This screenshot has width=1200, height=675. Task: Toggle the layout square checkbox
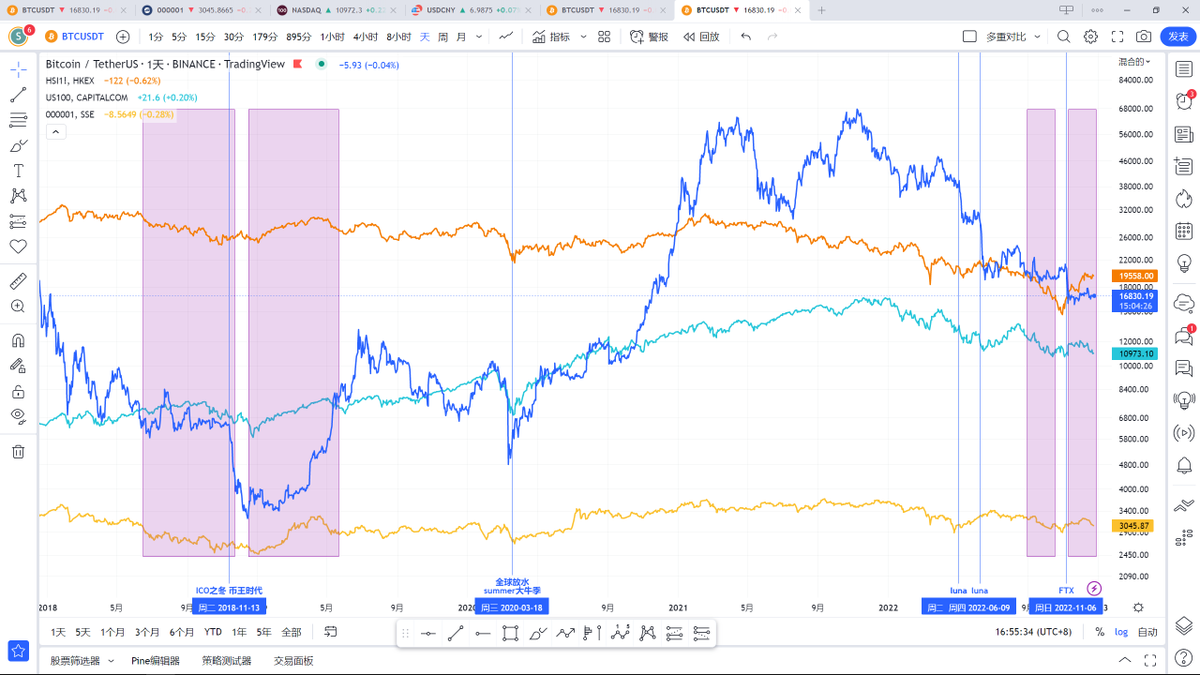coord(969,37)
